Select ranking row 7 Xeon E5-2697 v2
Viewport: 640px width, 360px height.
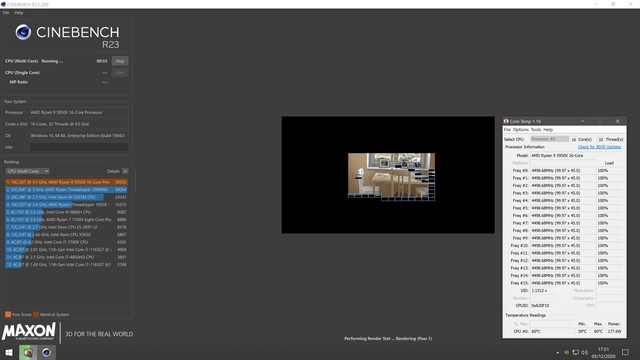[x=66, y=227]
